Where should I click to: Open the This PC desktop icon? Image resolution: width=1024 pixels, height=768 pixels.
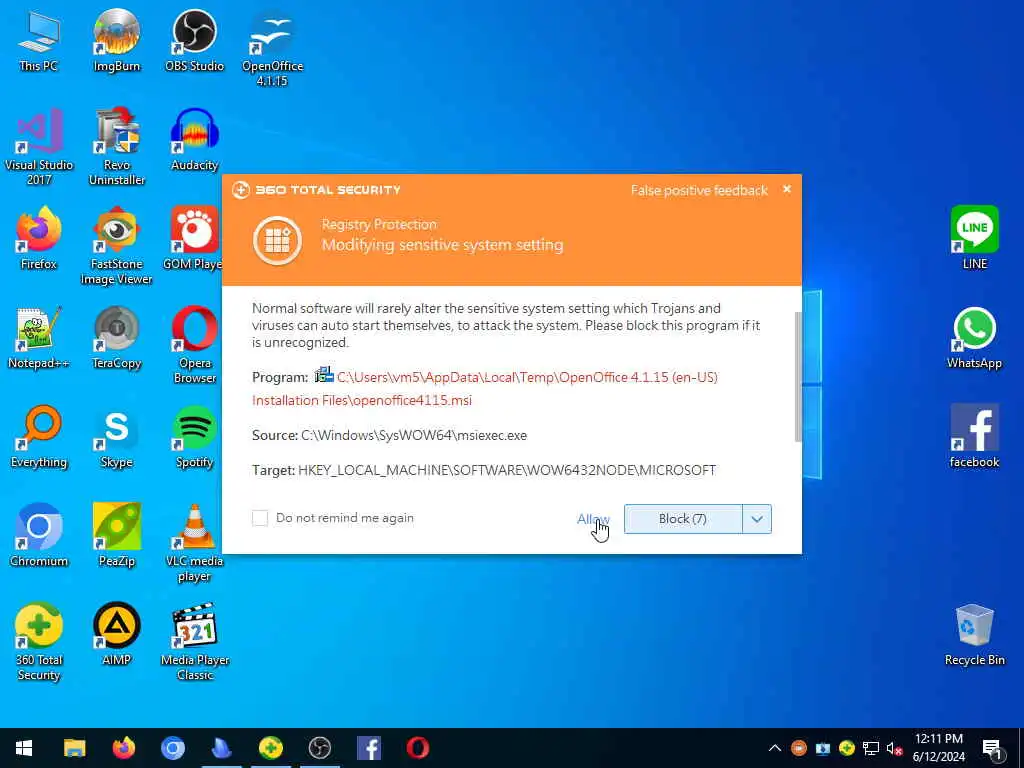[39, 40]
